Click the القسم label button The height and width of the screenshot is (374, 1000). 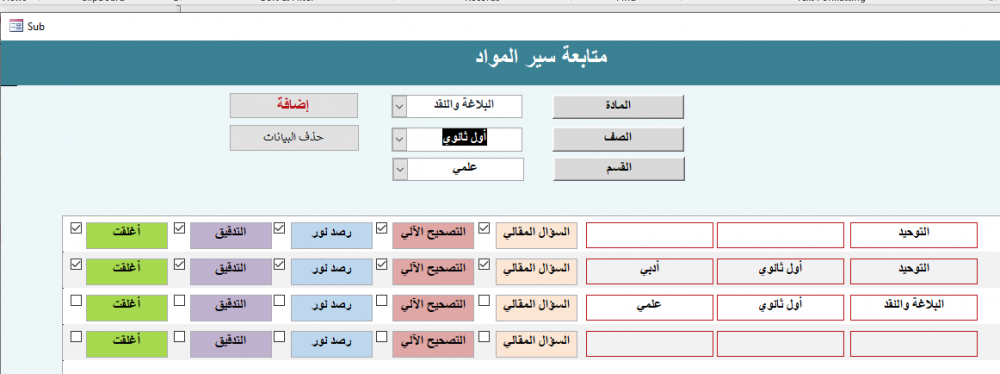(x=619, y=168)
